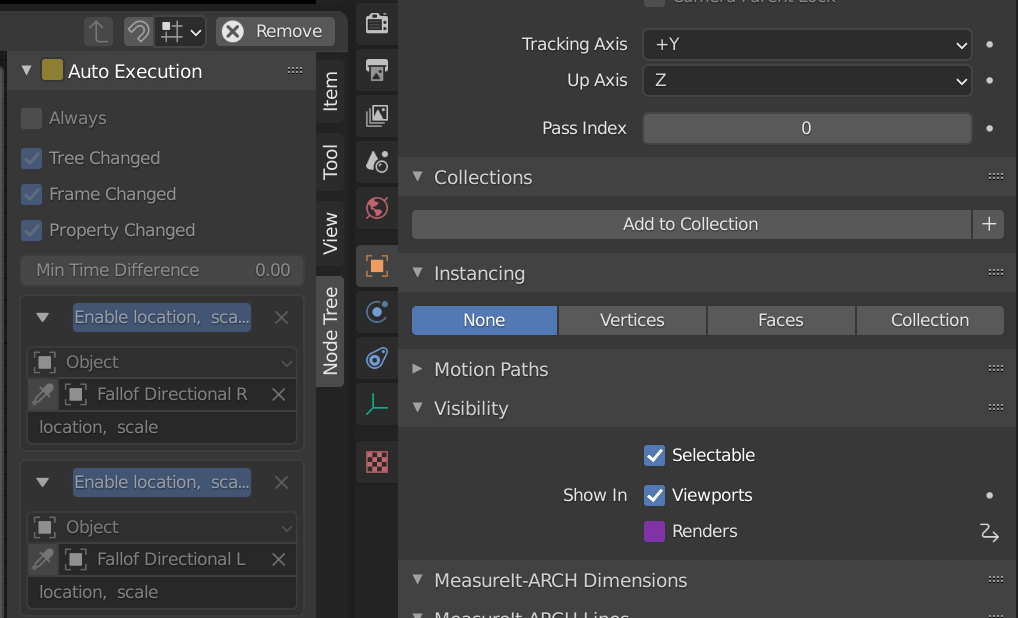Clear the Fallof Directional L object with X
Screen dimensions: 1018x618
pyautogui.click(x=279, y=559)
